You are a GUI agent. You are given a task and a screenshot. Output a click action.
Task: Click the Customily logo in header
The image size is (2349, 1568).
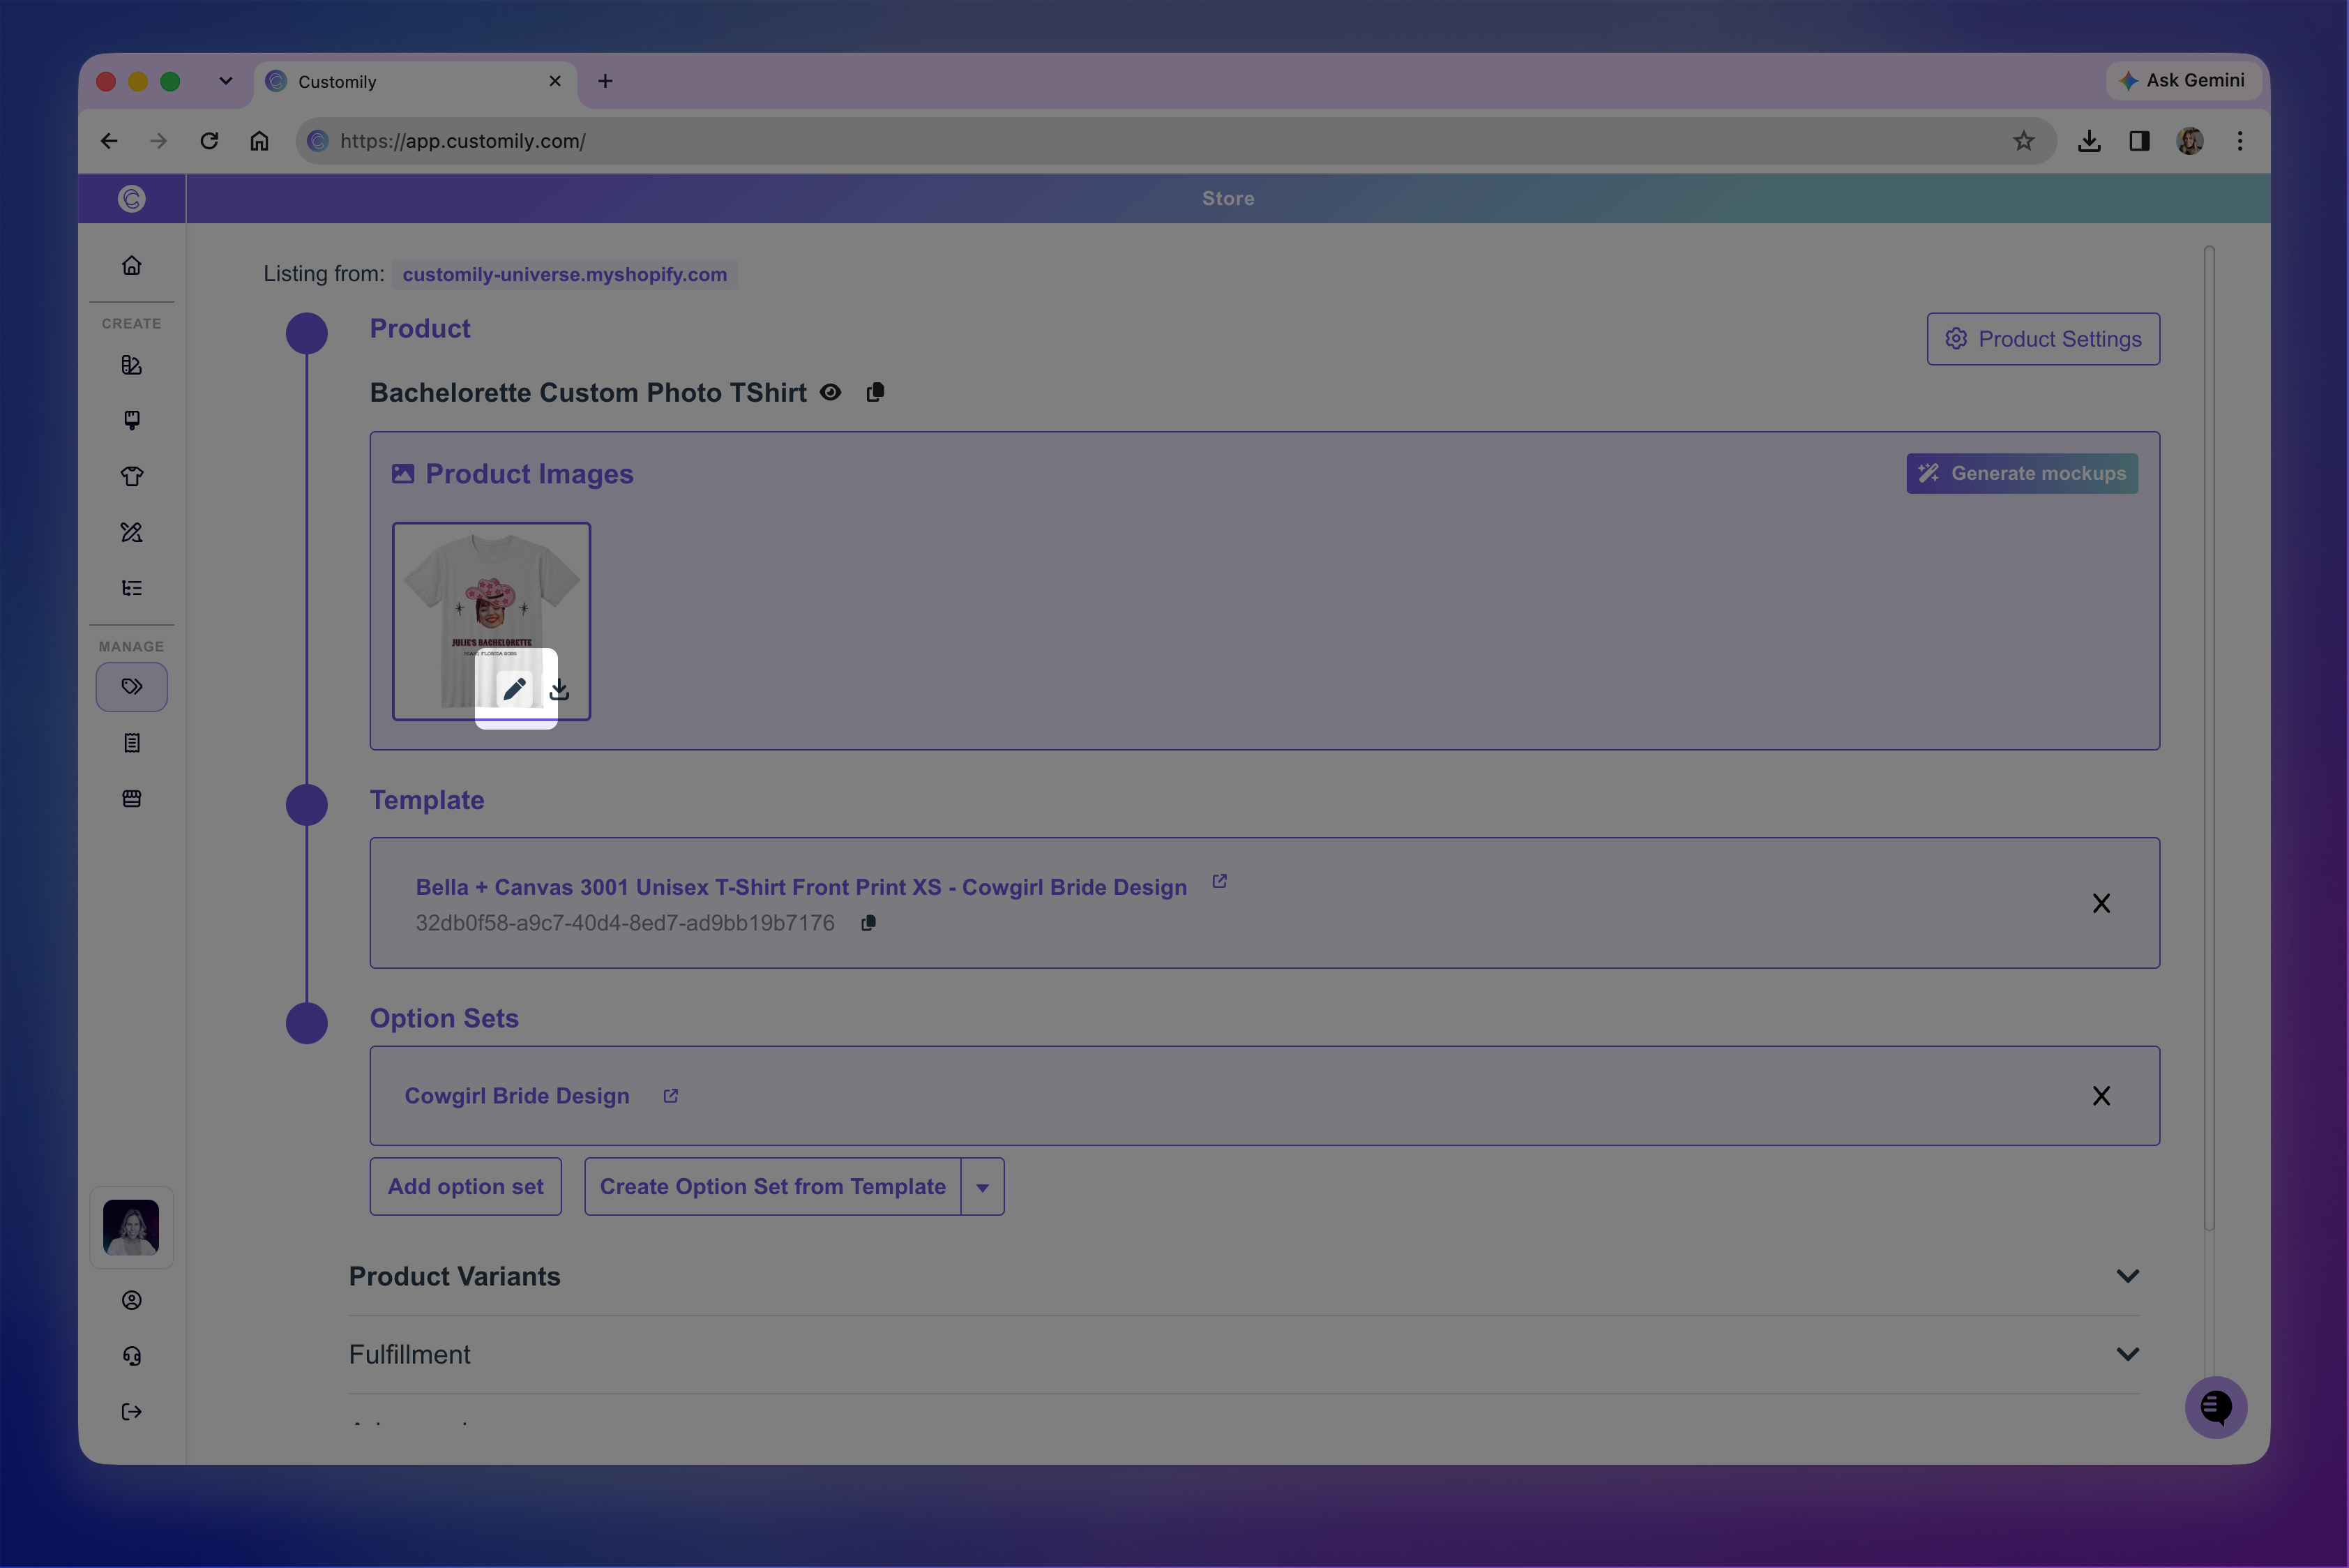tap(131, 199)
